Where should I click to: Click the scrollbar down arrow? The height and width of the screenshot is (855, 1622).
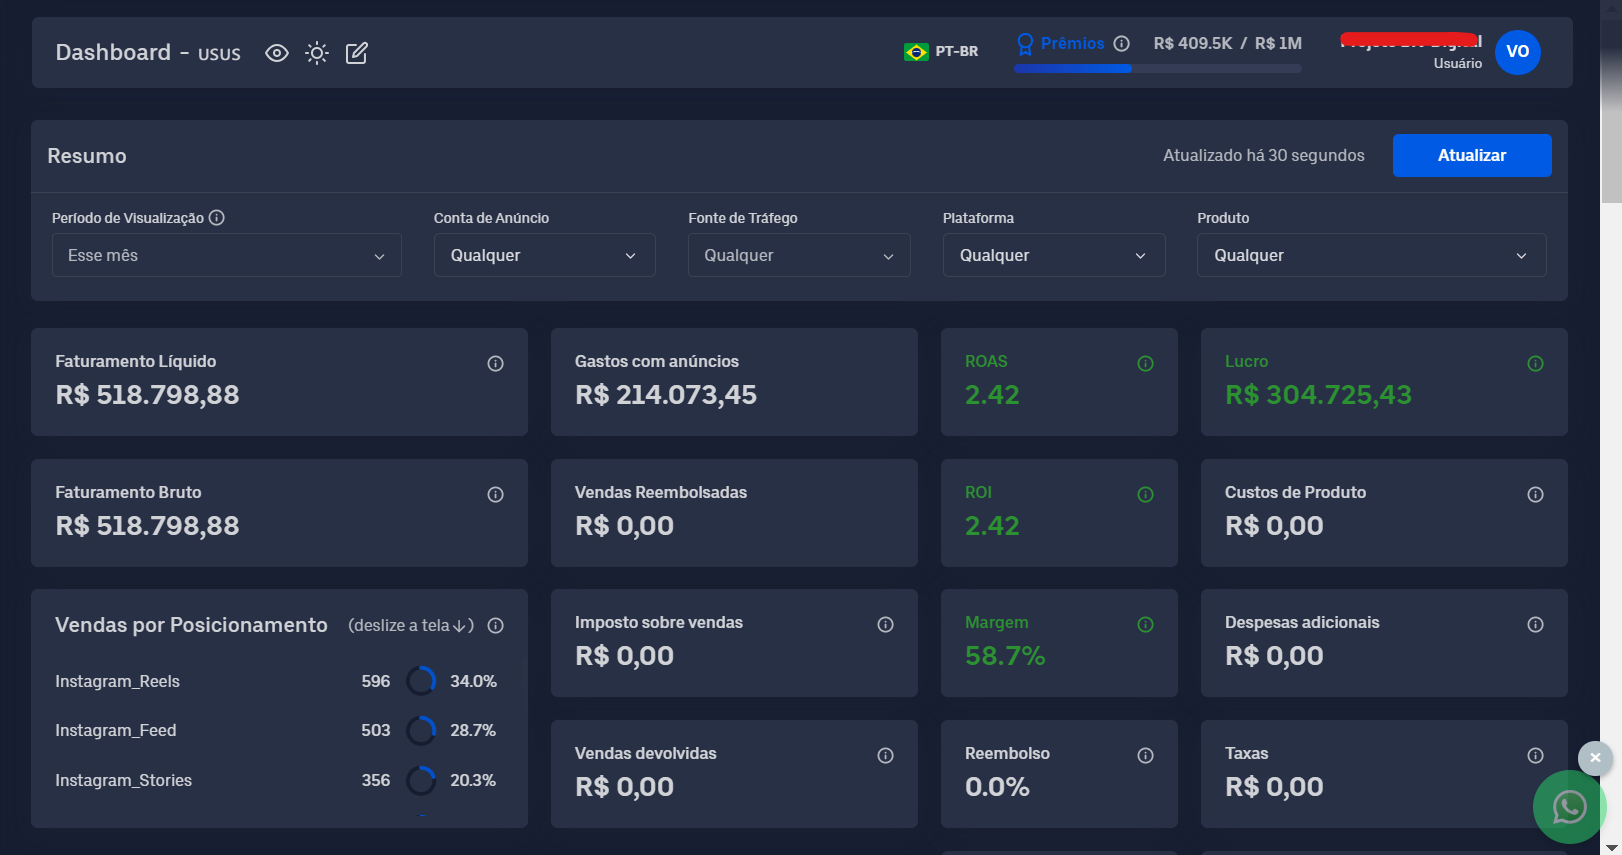(x=1611, y=847)
